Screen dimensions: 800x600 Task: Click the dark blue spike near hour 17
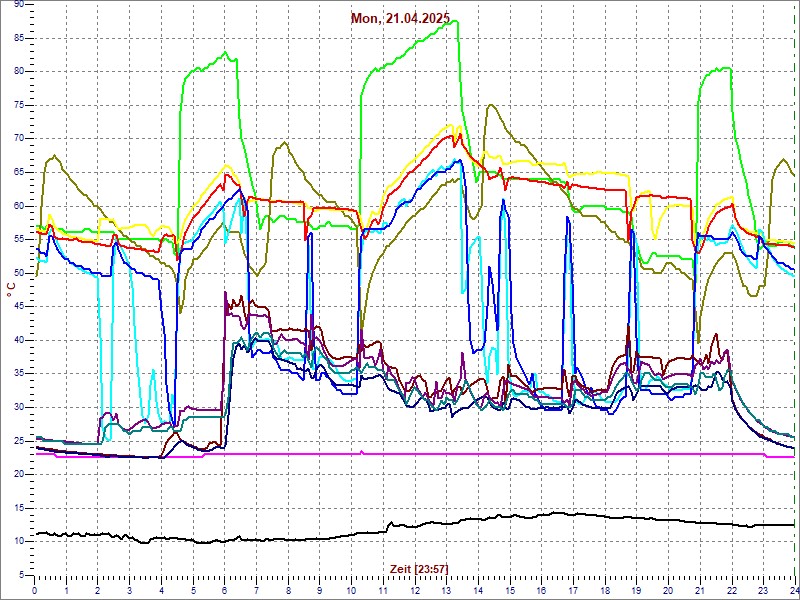(567, 218)
